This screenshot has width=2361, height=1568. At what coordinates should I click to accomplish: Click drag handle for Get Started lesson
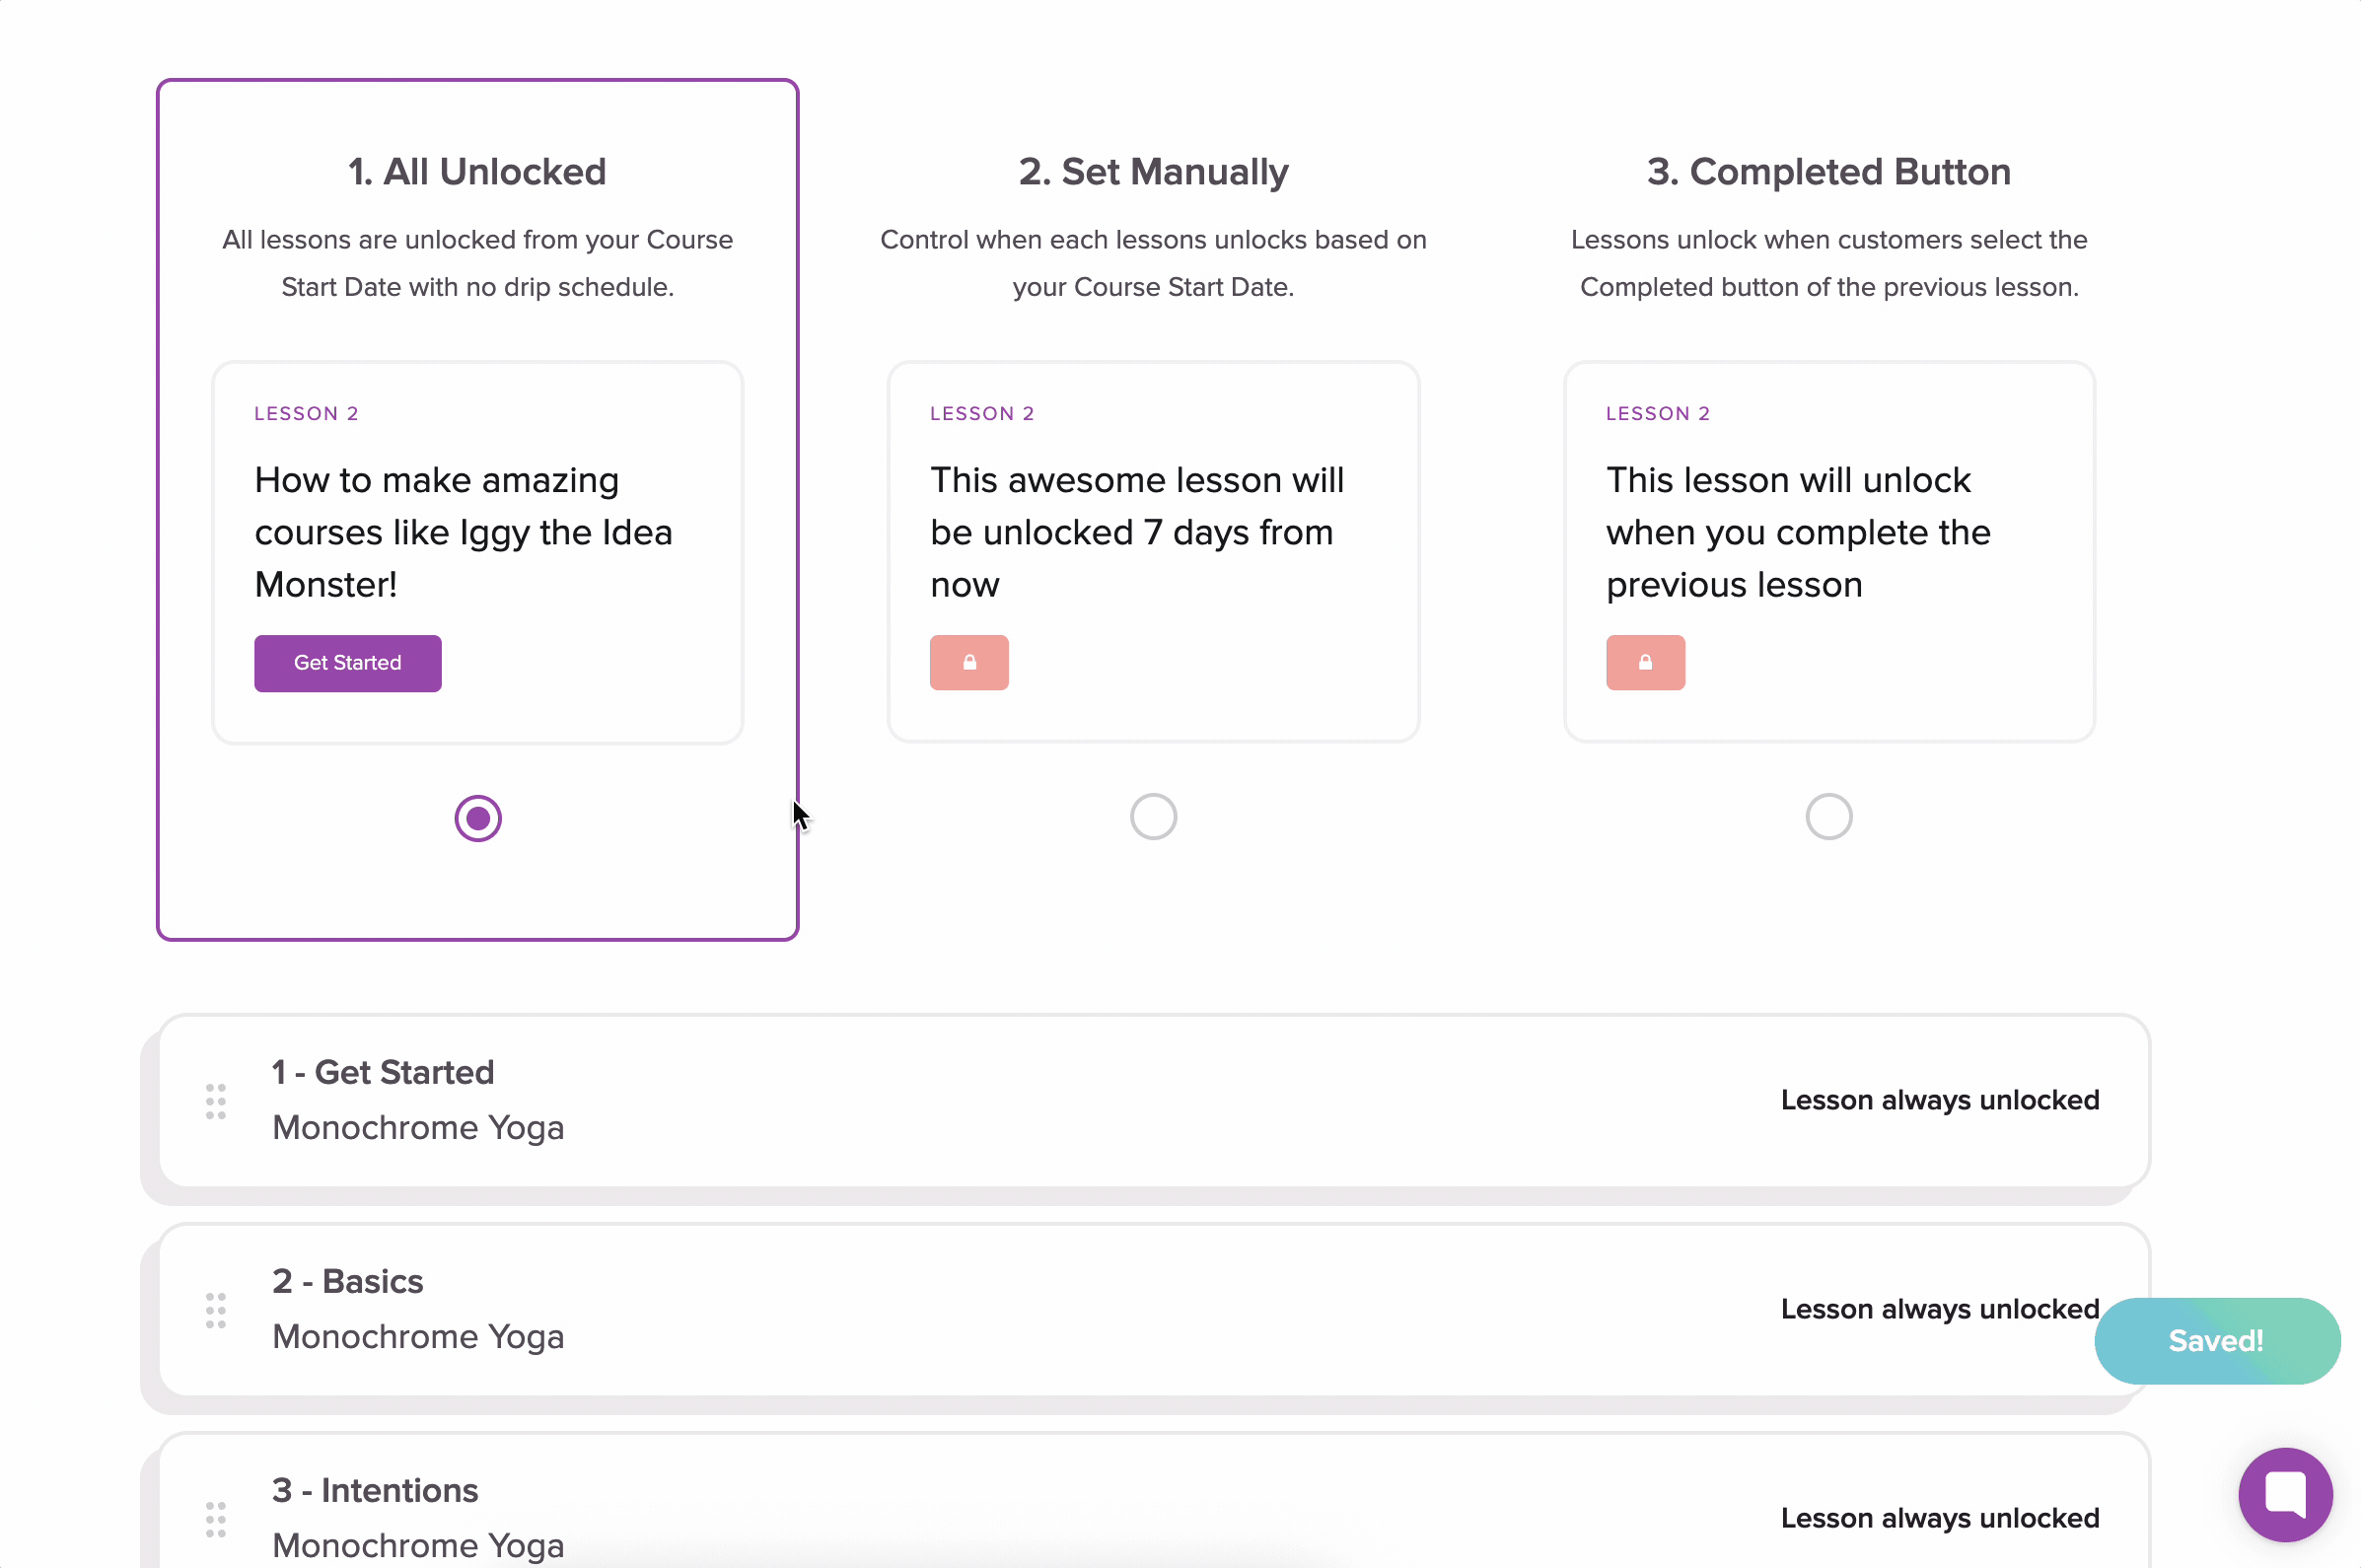216,1101
